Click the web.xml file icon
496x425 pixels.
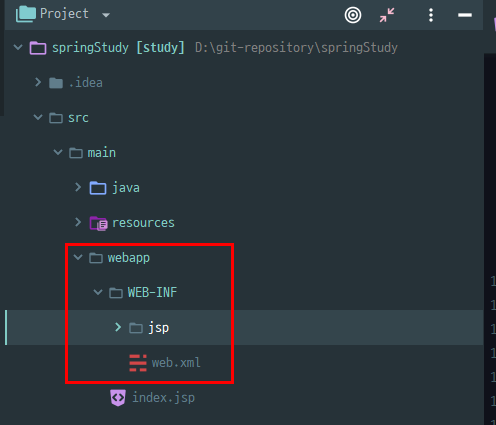(138, 363)
